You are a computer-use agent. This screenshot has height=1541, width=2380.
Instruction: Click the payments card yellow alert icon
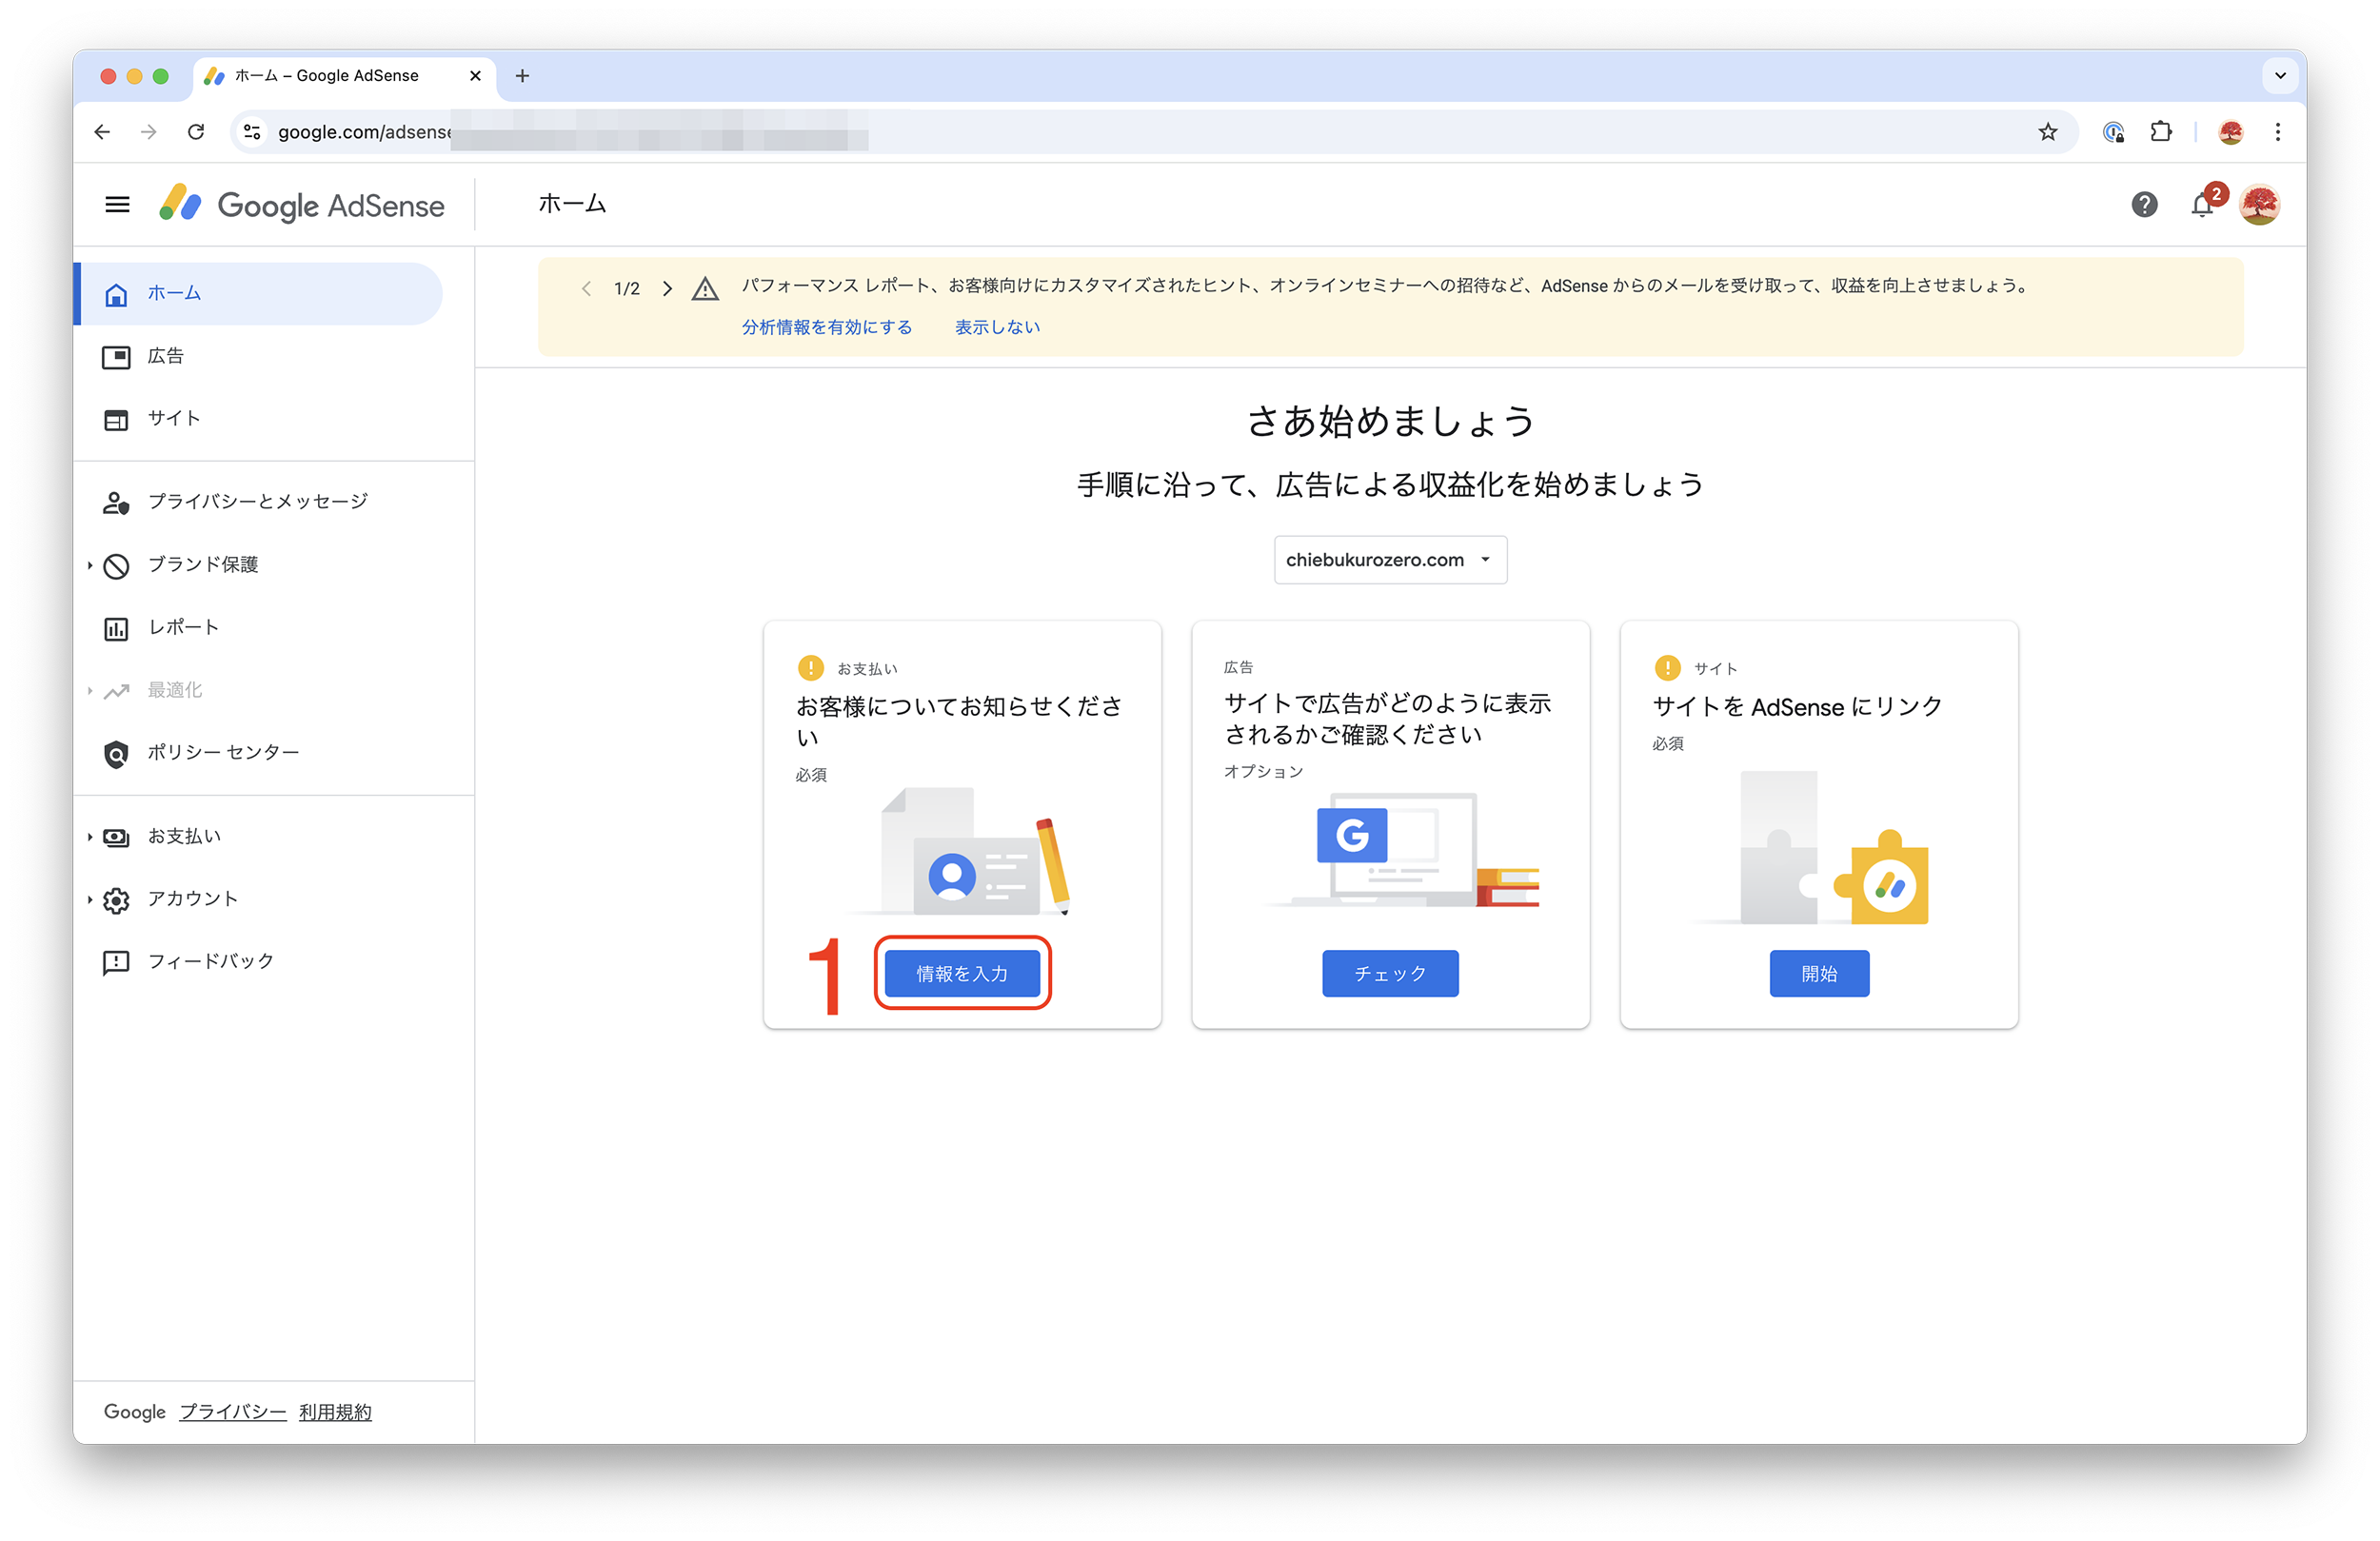(x=810, y=668)
